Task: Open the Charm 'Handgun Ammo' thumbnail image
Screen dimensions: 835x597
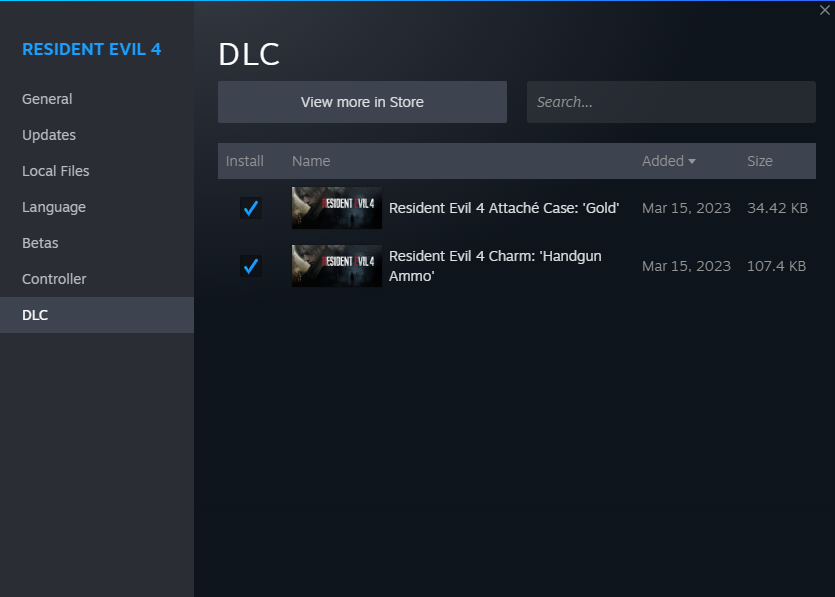Action: [336, 266]
